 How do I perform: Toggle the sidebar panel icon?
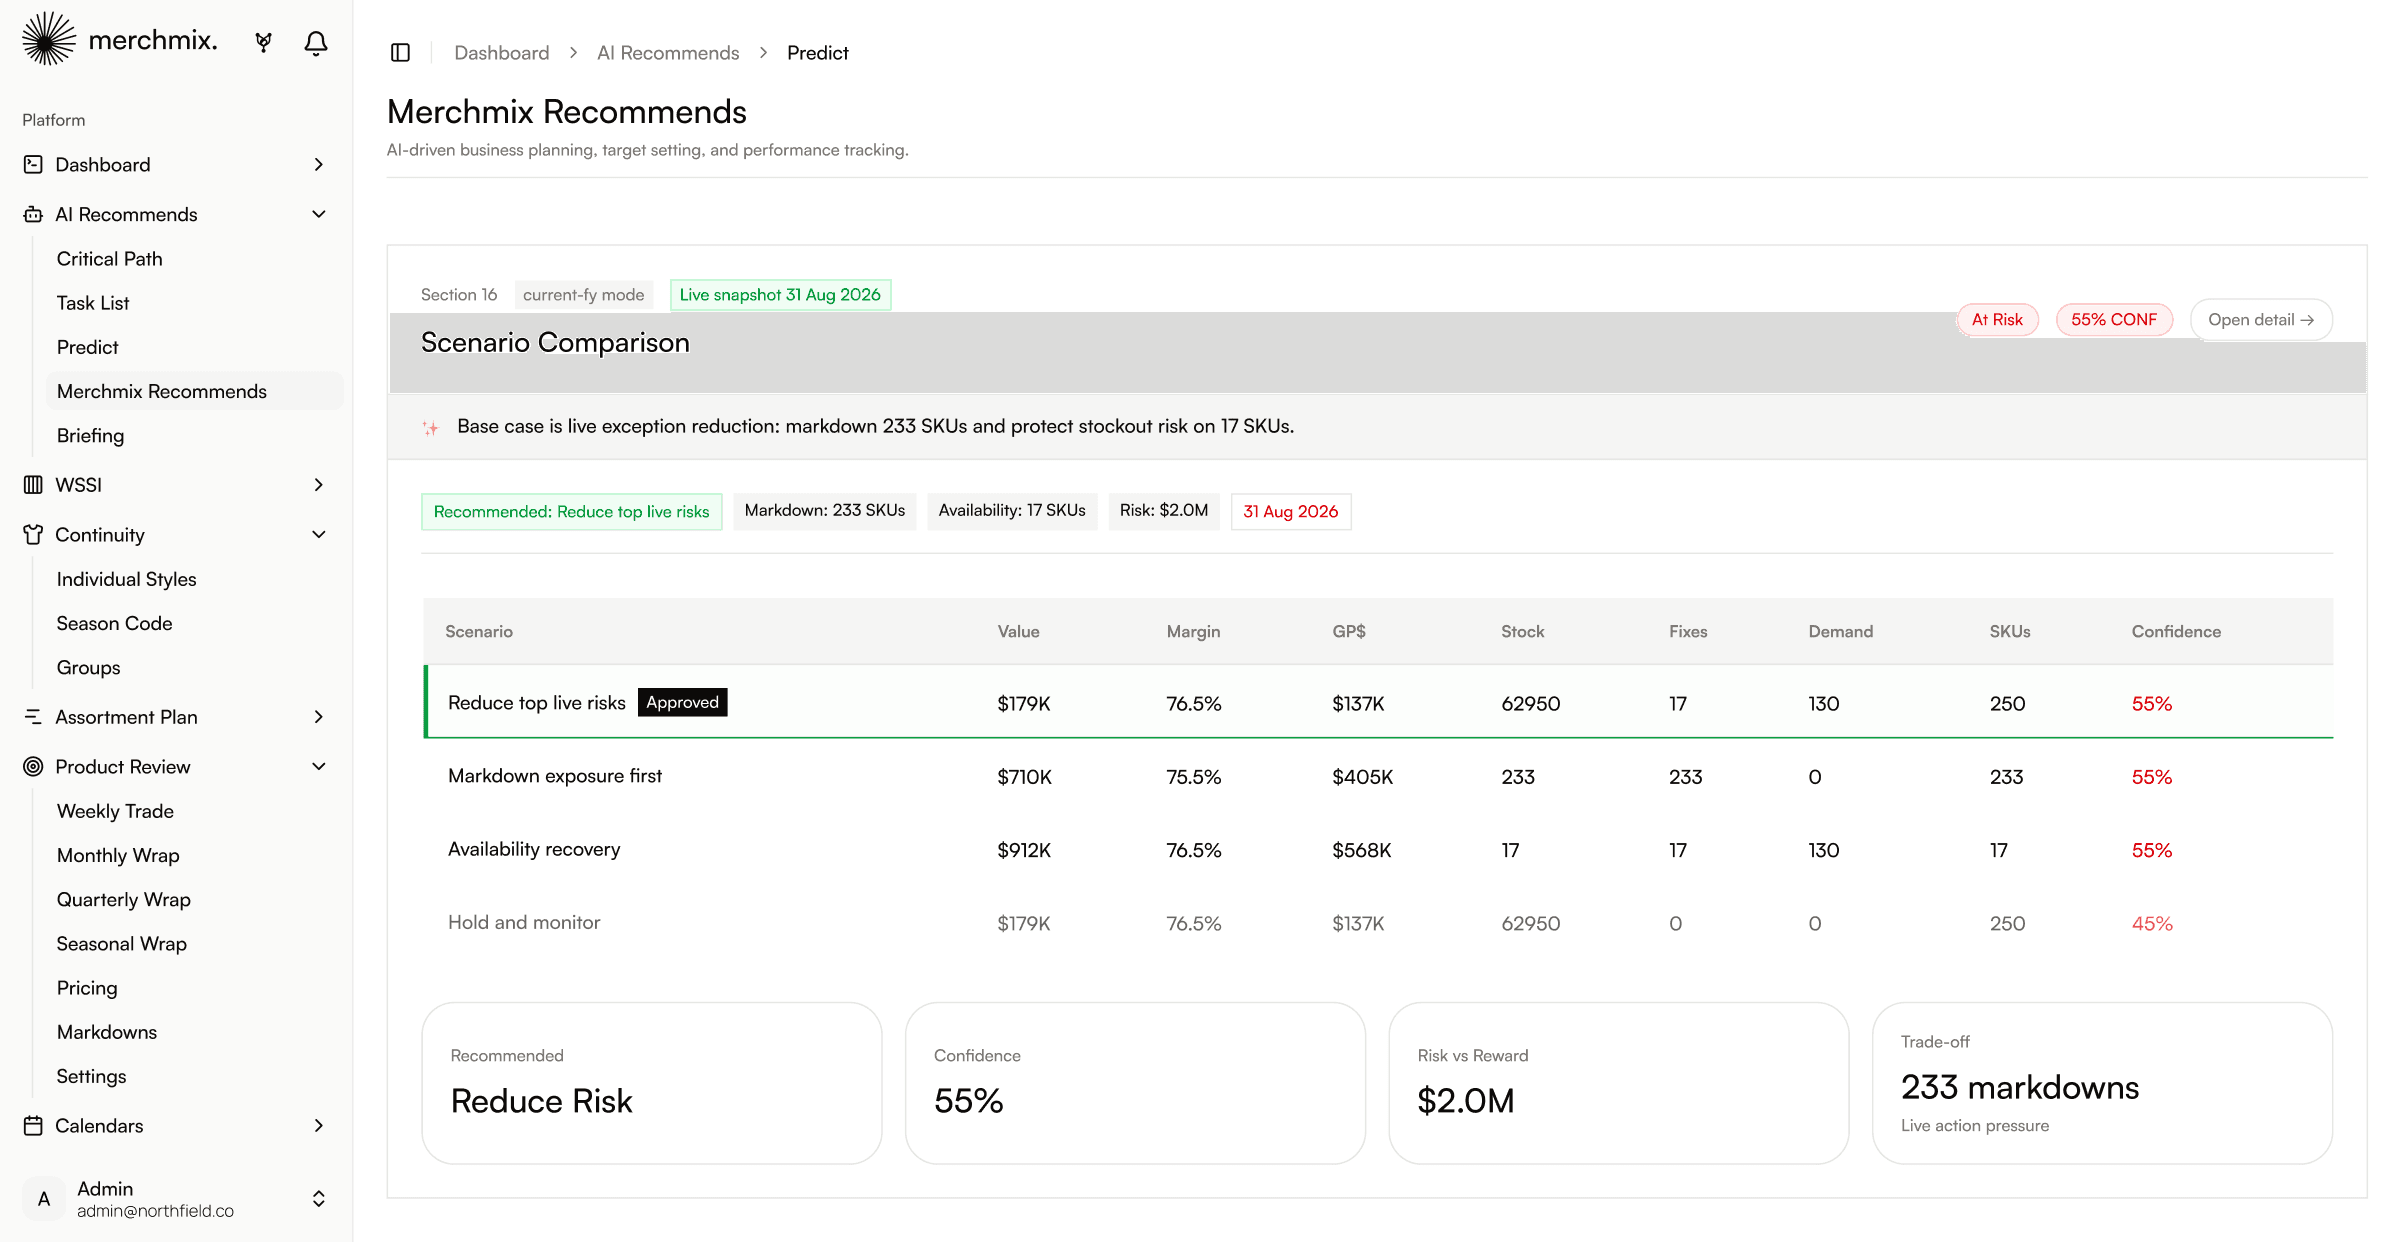click(x=400, y=53)
